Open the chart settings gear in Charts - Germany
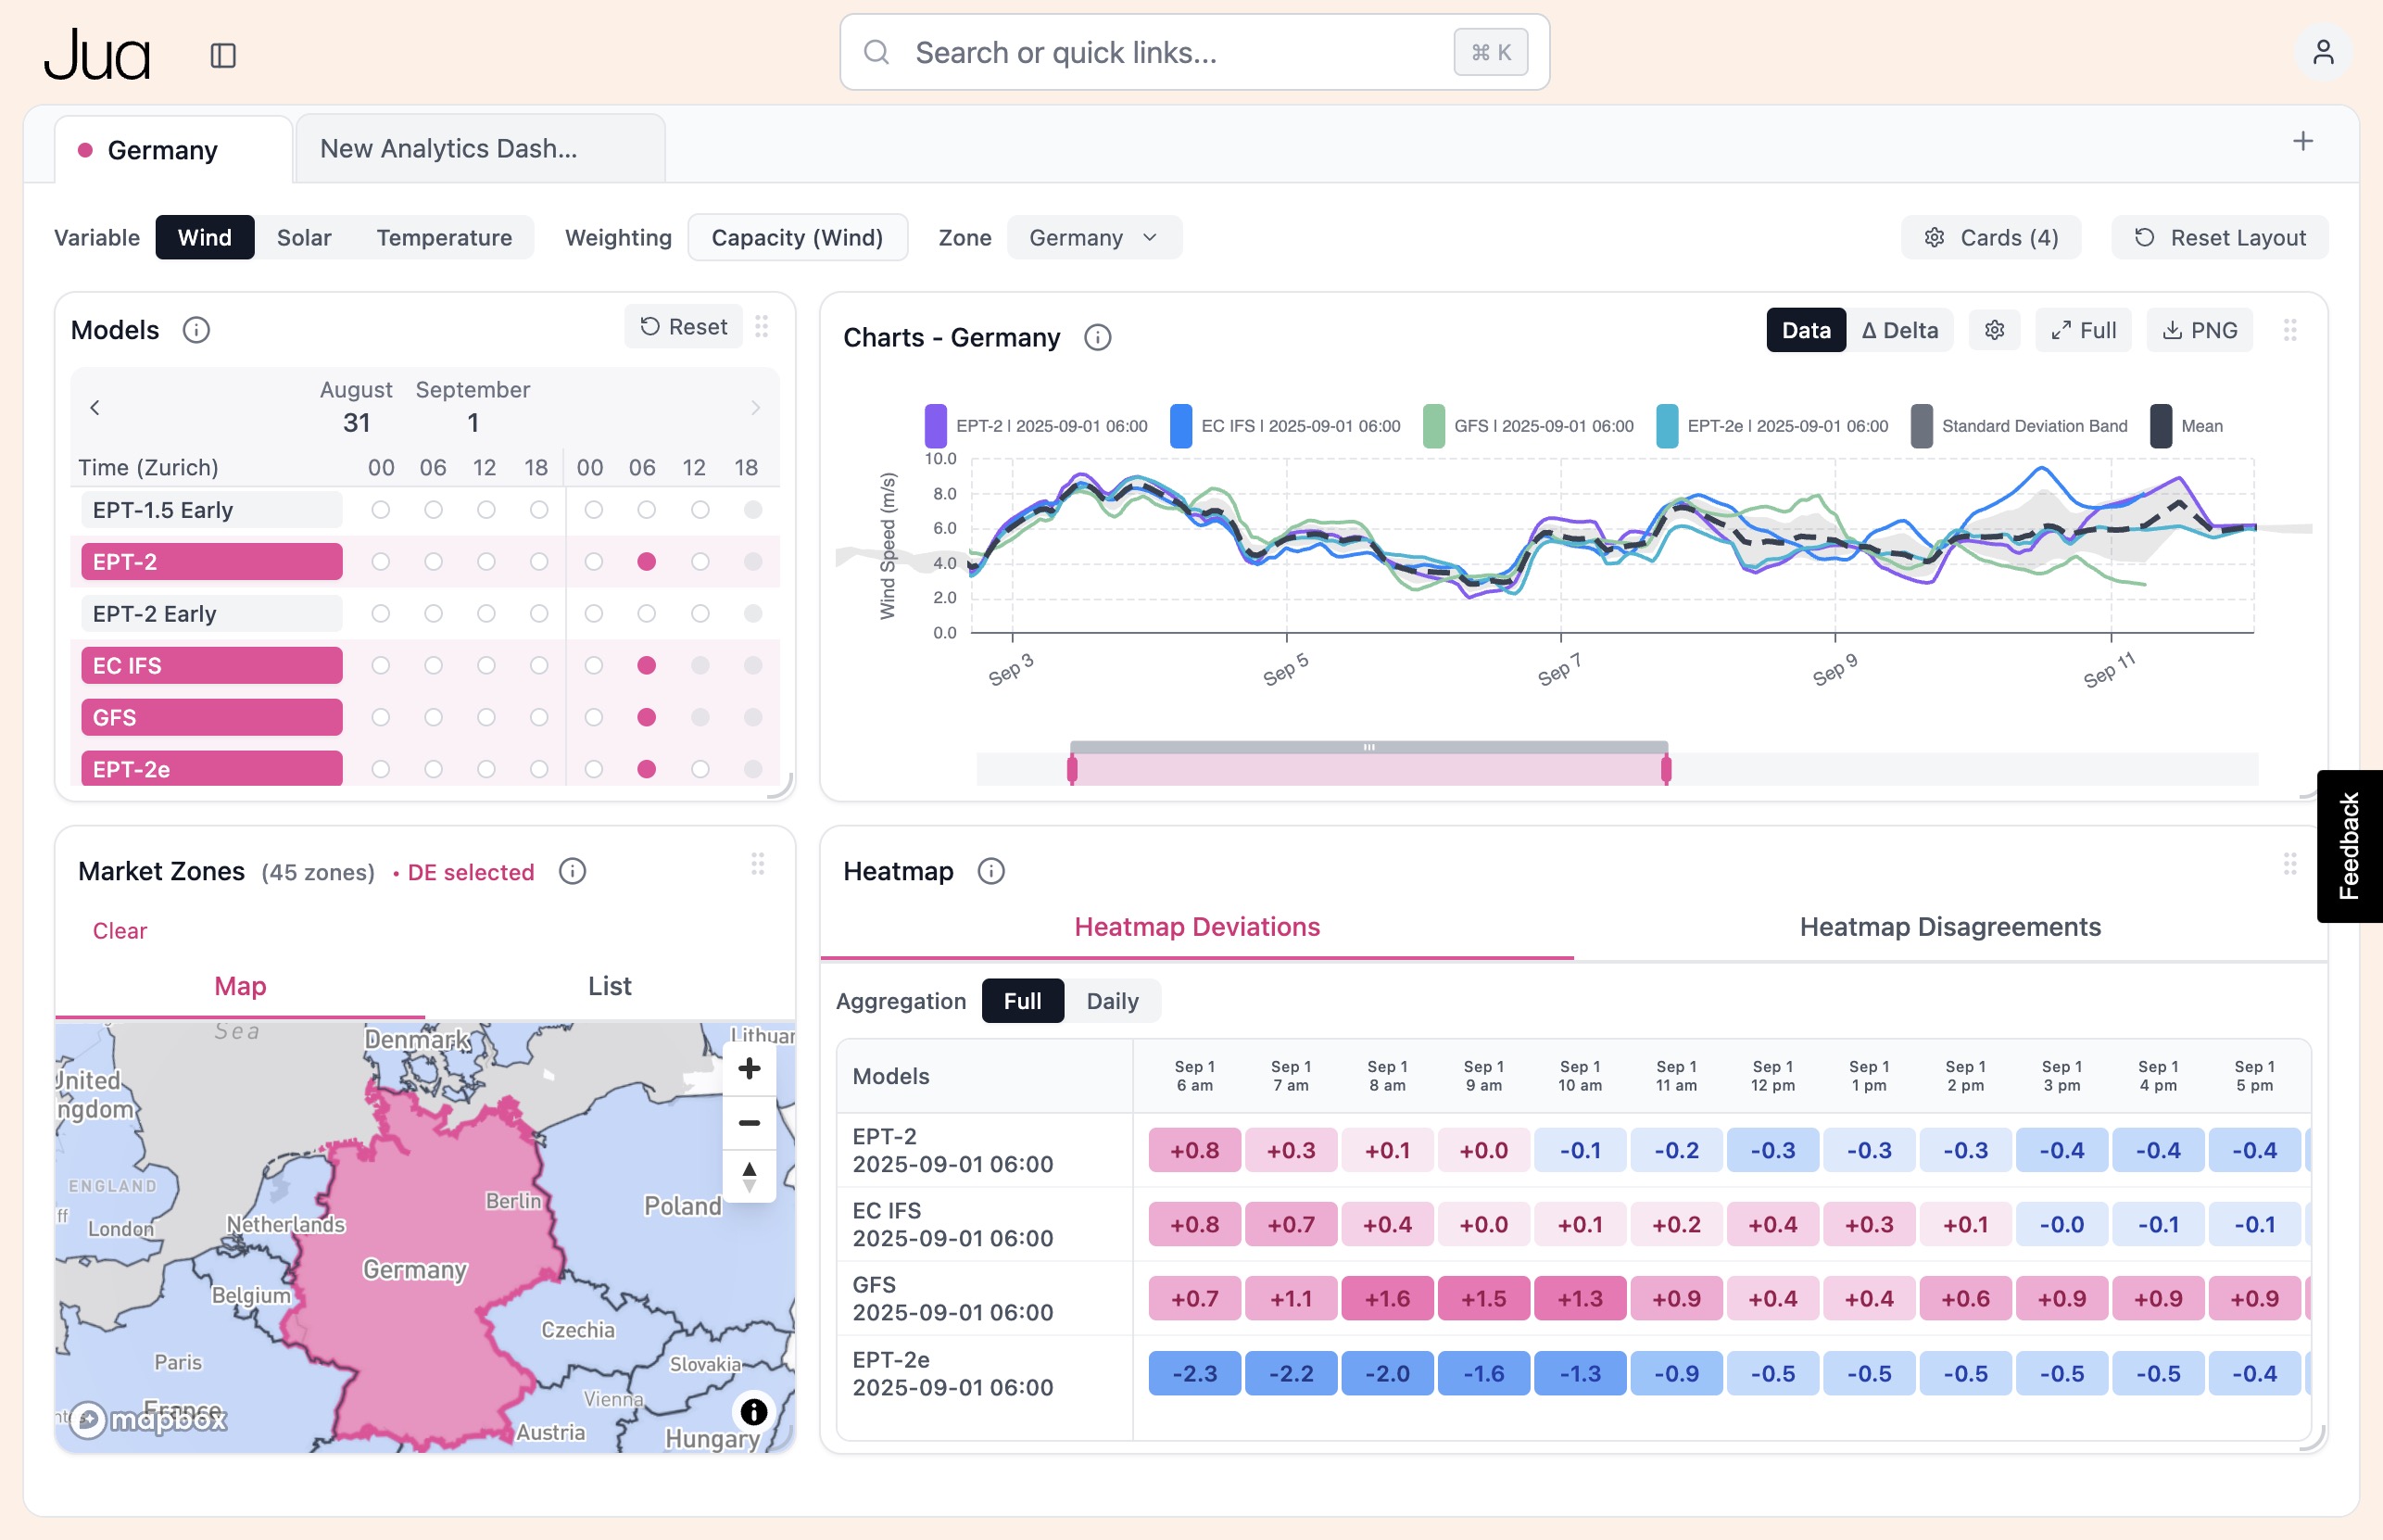 [1995, 330]
